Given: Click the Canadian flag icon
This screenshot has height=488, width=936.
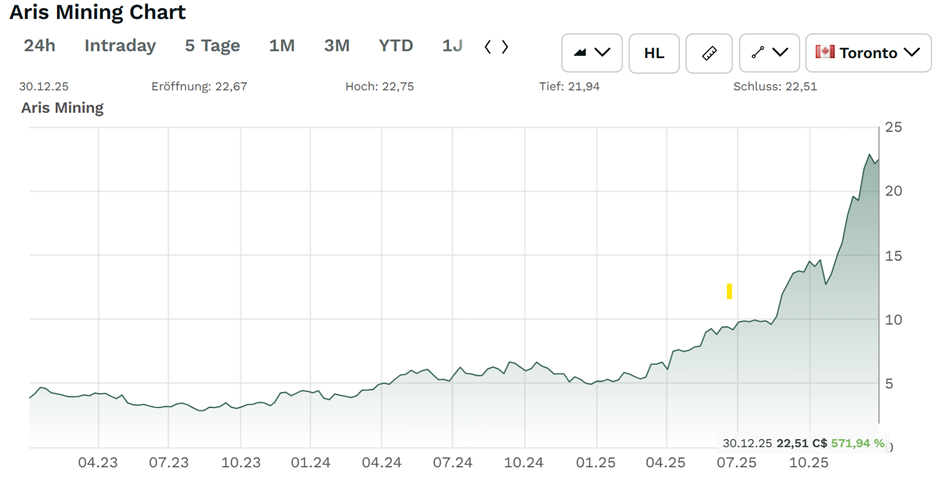Looking at the screenshot, I should [825, 53].
